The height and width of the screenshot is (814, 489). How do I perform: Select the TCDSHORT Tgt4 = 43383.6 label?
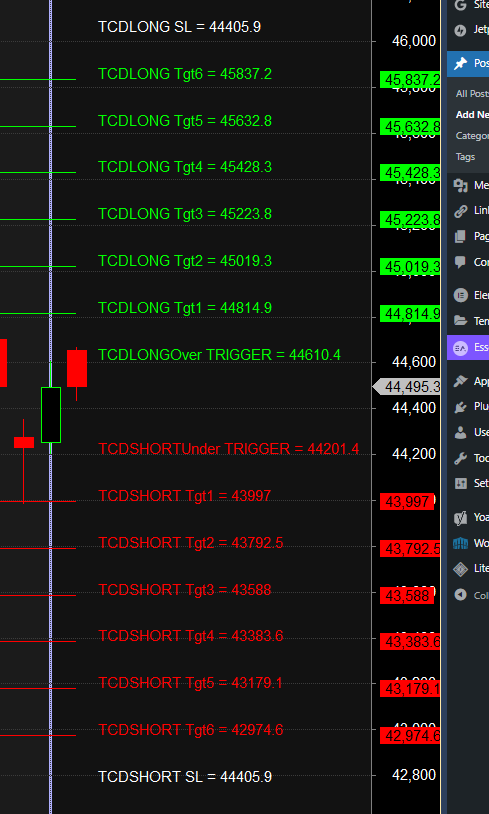click(x=191, y=635)
